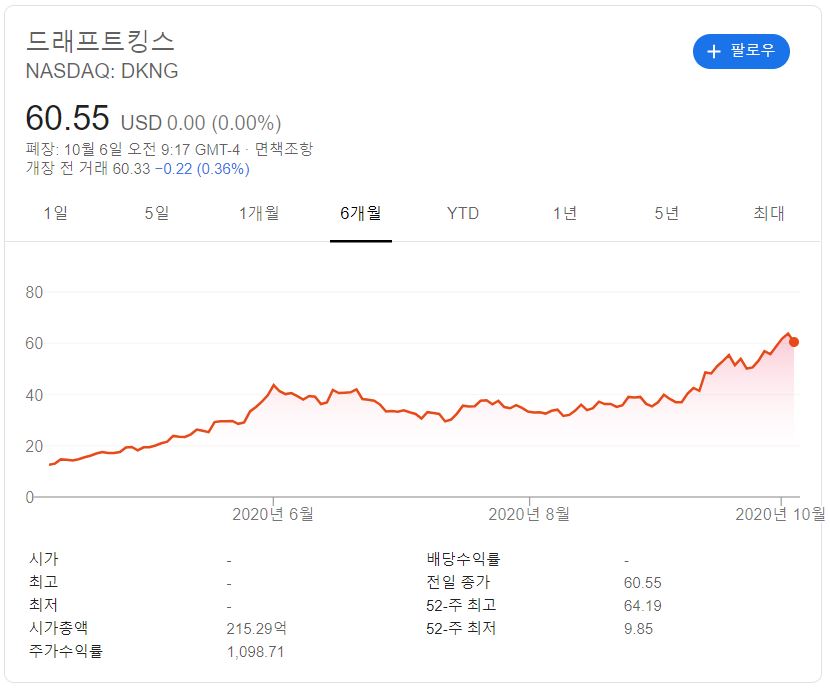Click the 시가 label
Viewport: 830px width, 689px height.
(44, 559)
